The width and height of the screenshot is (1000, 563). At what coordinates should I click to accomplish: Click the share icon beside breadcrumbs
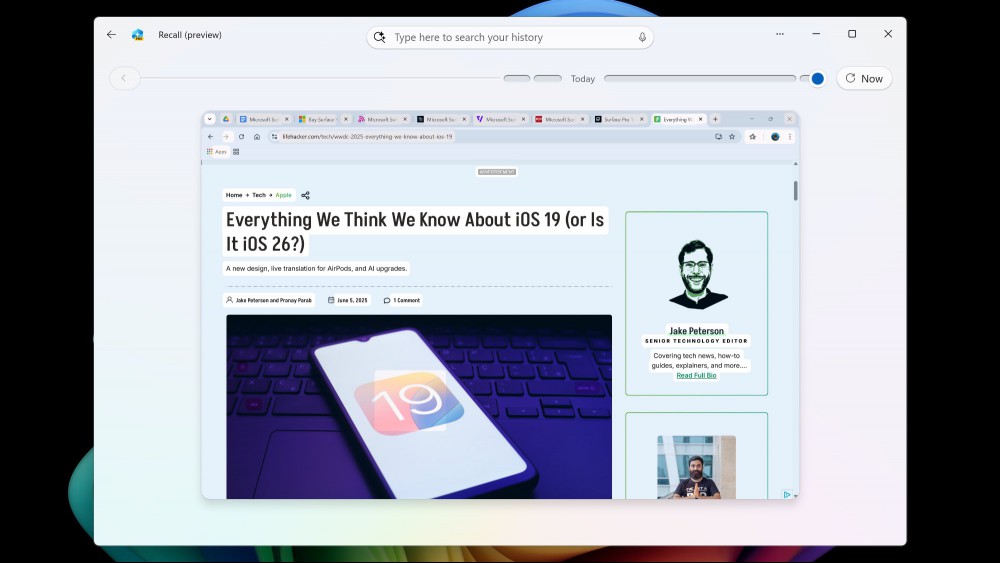305,195
